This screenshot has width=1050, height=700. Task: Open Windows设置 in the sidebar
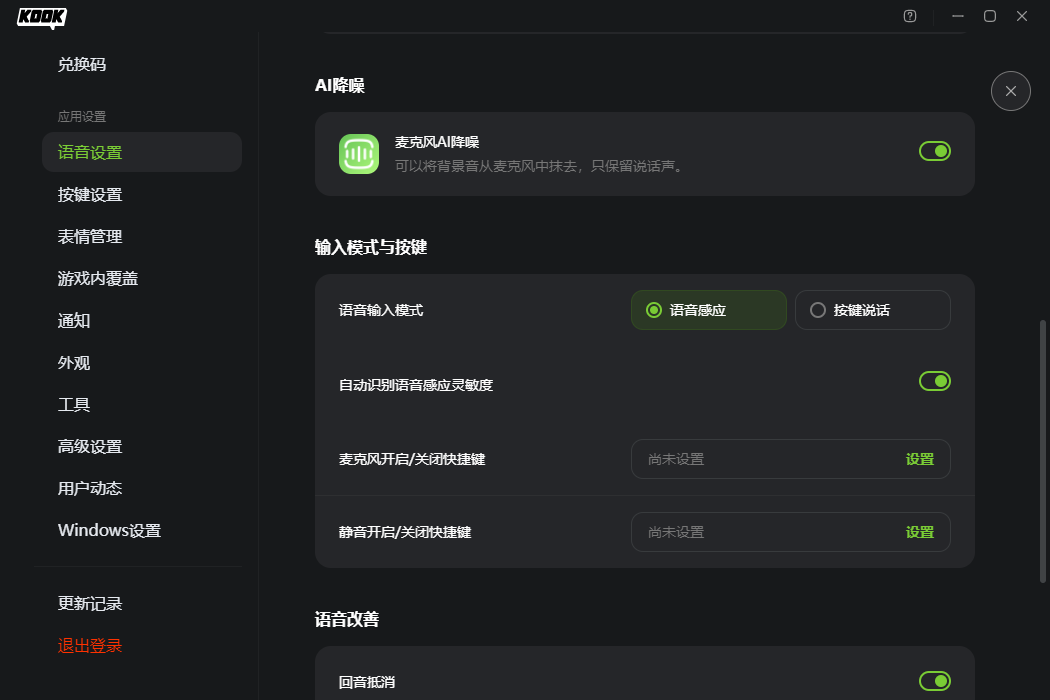coord(108,530)
